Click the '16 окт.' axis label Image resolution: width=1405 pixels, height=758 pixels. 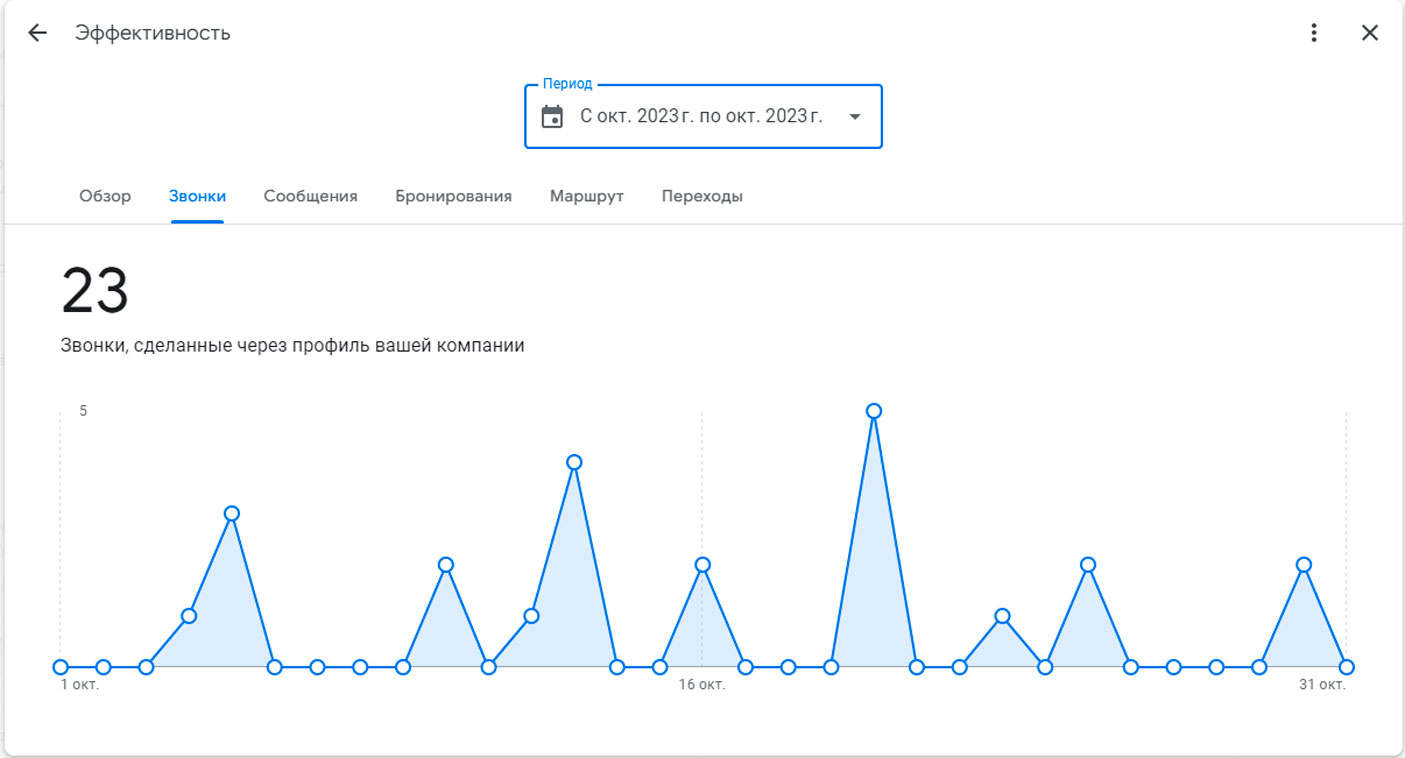(702, 685)
